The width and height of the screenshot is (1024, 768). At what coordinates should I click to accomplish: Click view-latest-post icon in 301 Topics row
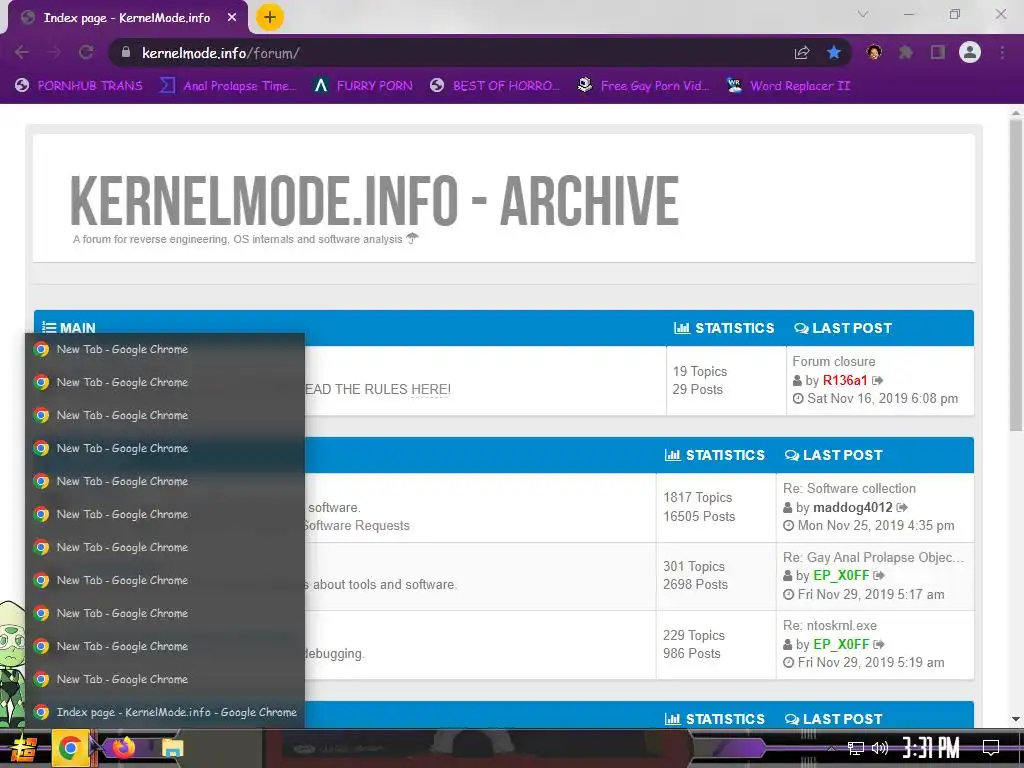coord(880,575)
